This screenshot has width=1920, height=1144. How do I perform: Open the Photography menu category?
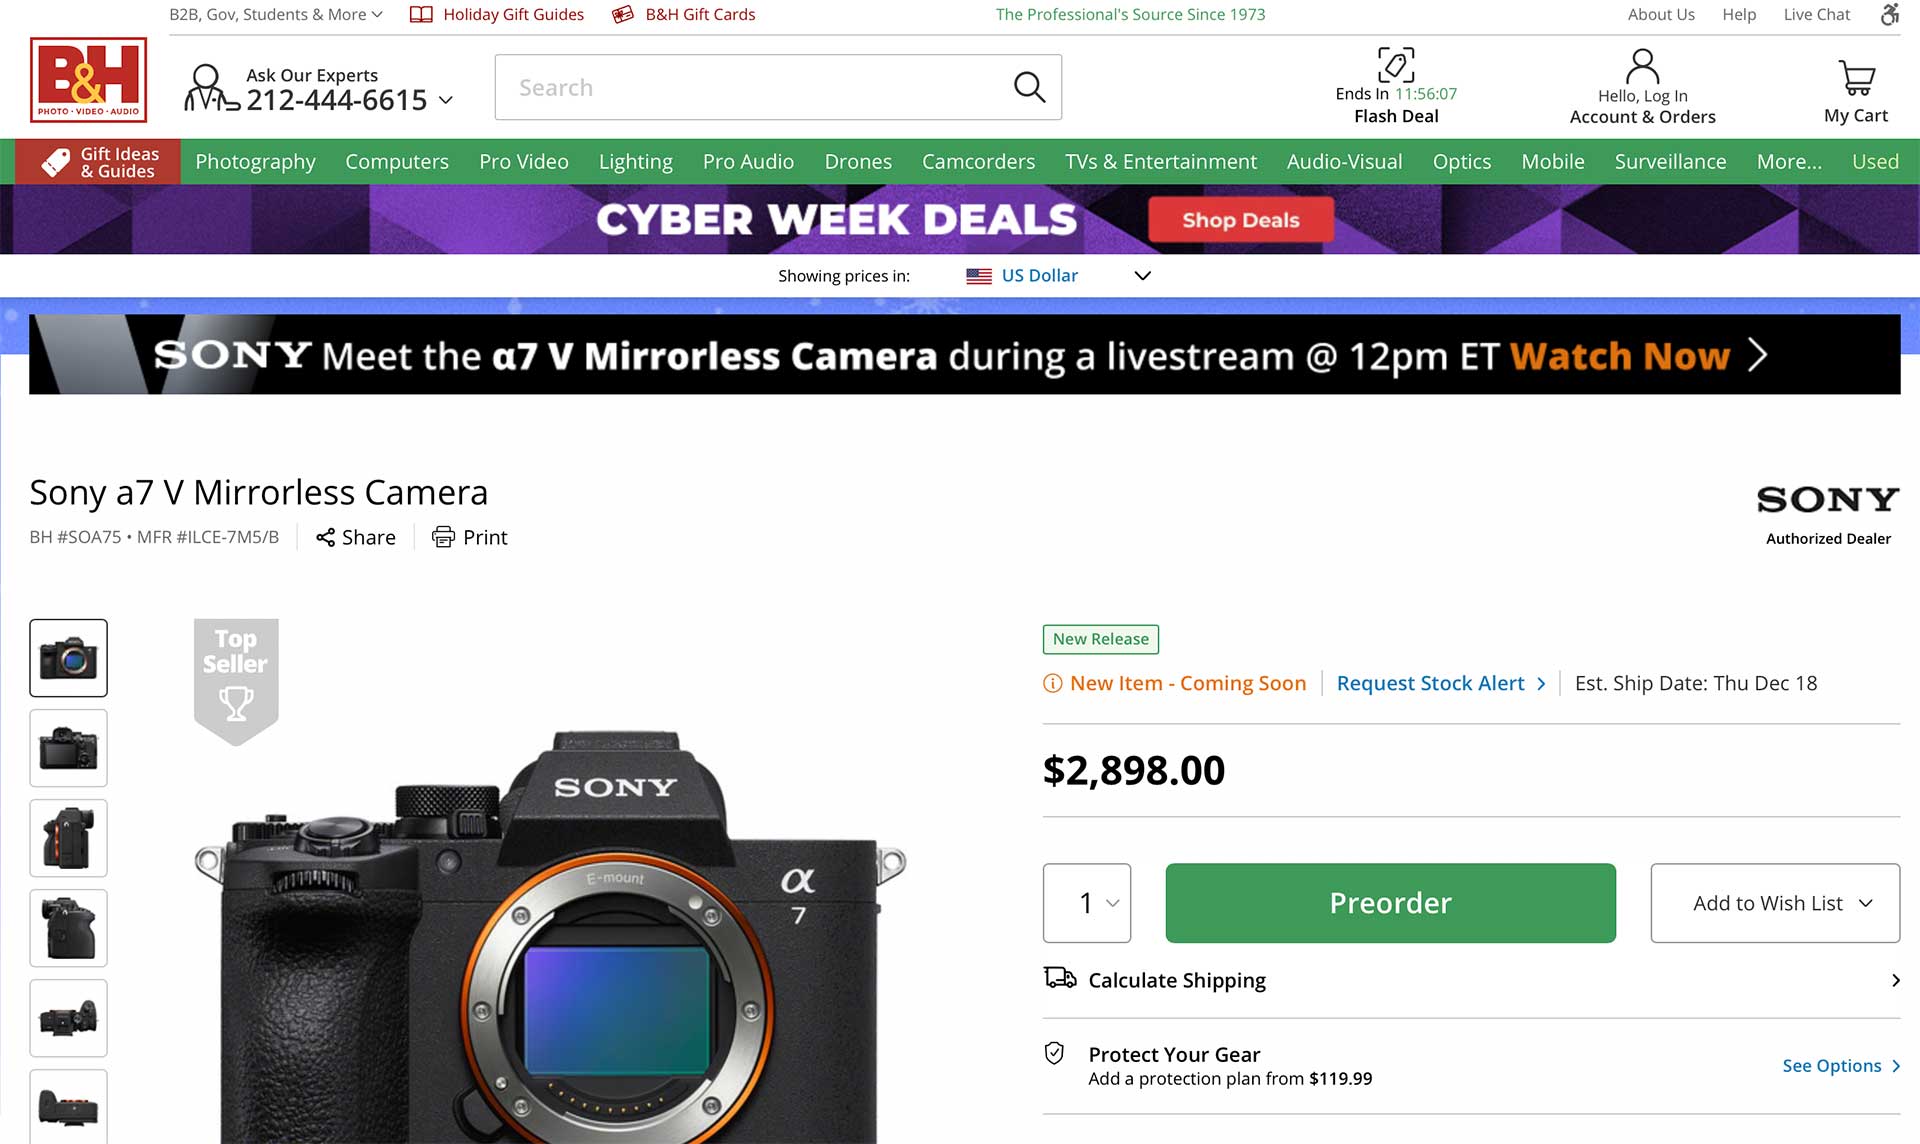tap(255, 162)
